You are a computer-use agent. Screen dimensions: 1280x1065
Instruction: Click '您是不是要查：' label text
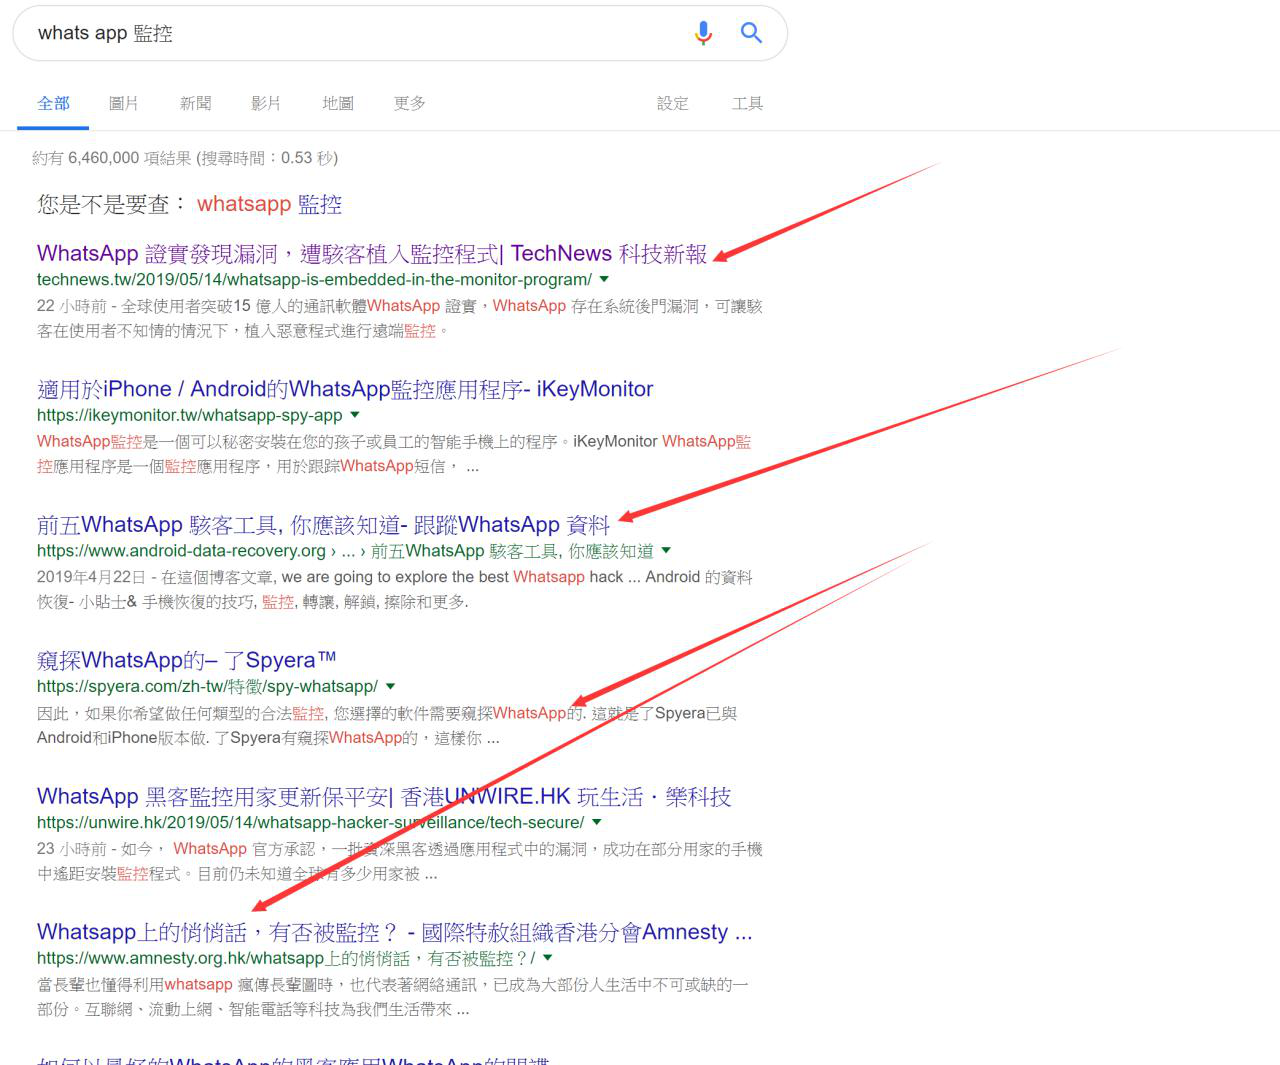[x=112, y=204]
